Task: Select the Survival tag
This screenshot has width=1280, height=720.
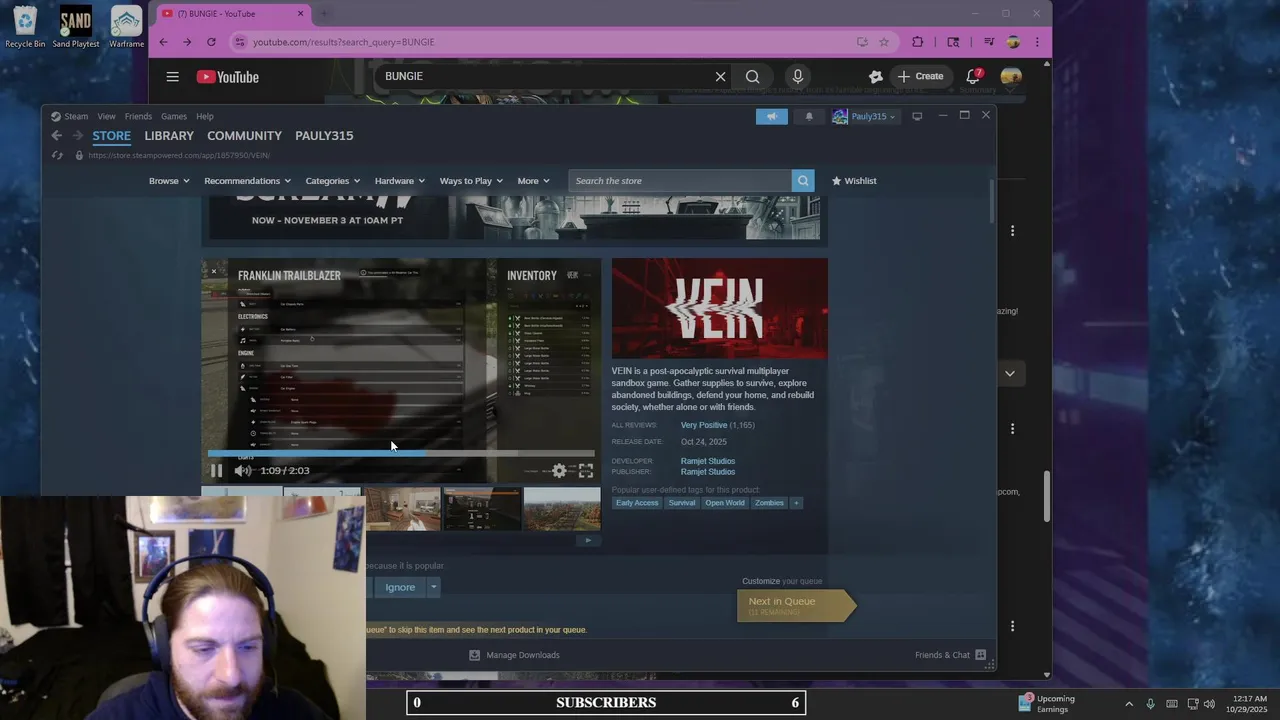Action: (x=682, y=503)
